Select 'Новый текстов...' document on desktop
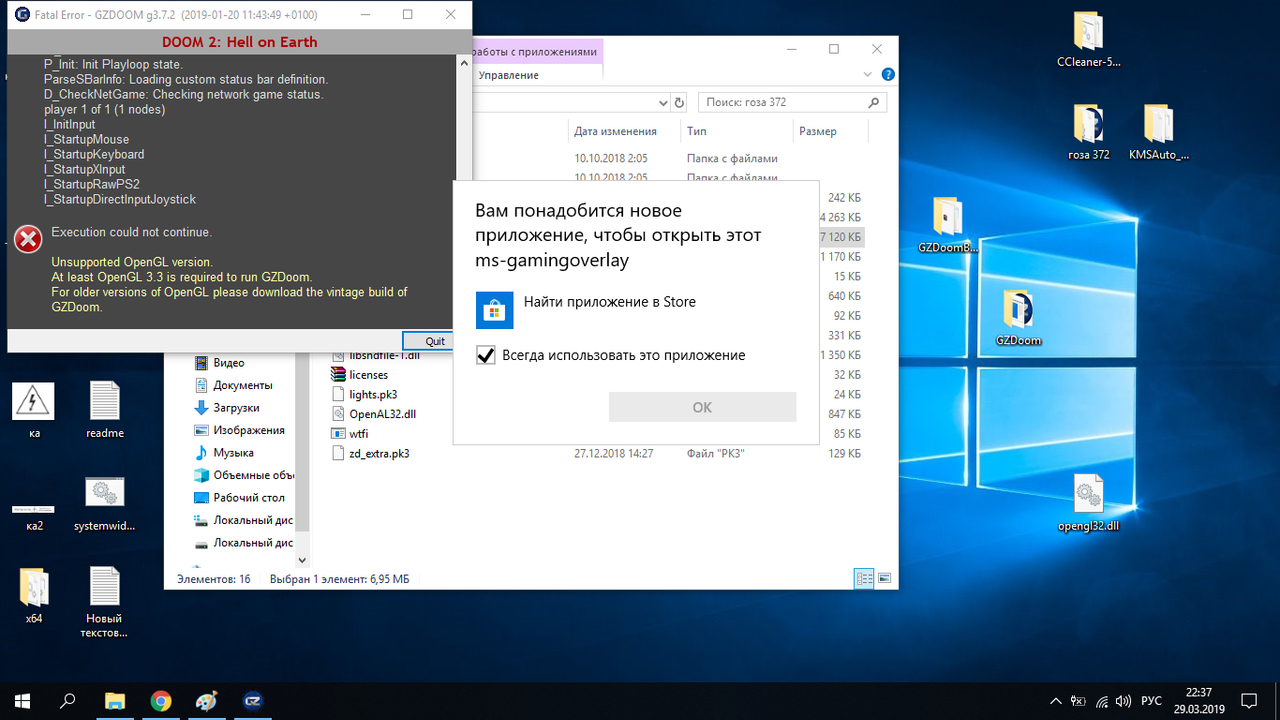1280x720 pixels. [x=104, y=602]
